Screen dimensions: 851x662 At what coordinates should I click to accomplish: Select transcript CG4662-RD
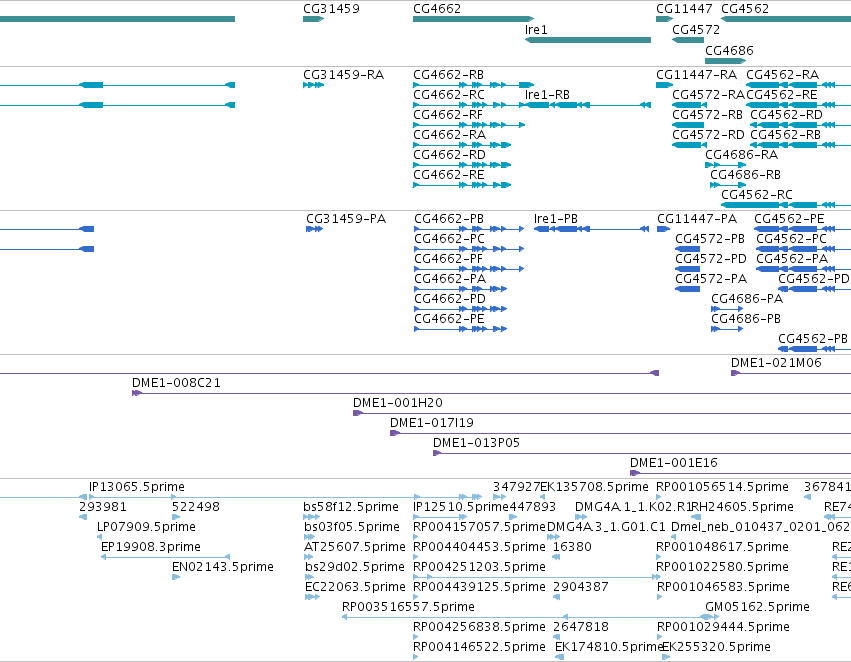[462, 165]
